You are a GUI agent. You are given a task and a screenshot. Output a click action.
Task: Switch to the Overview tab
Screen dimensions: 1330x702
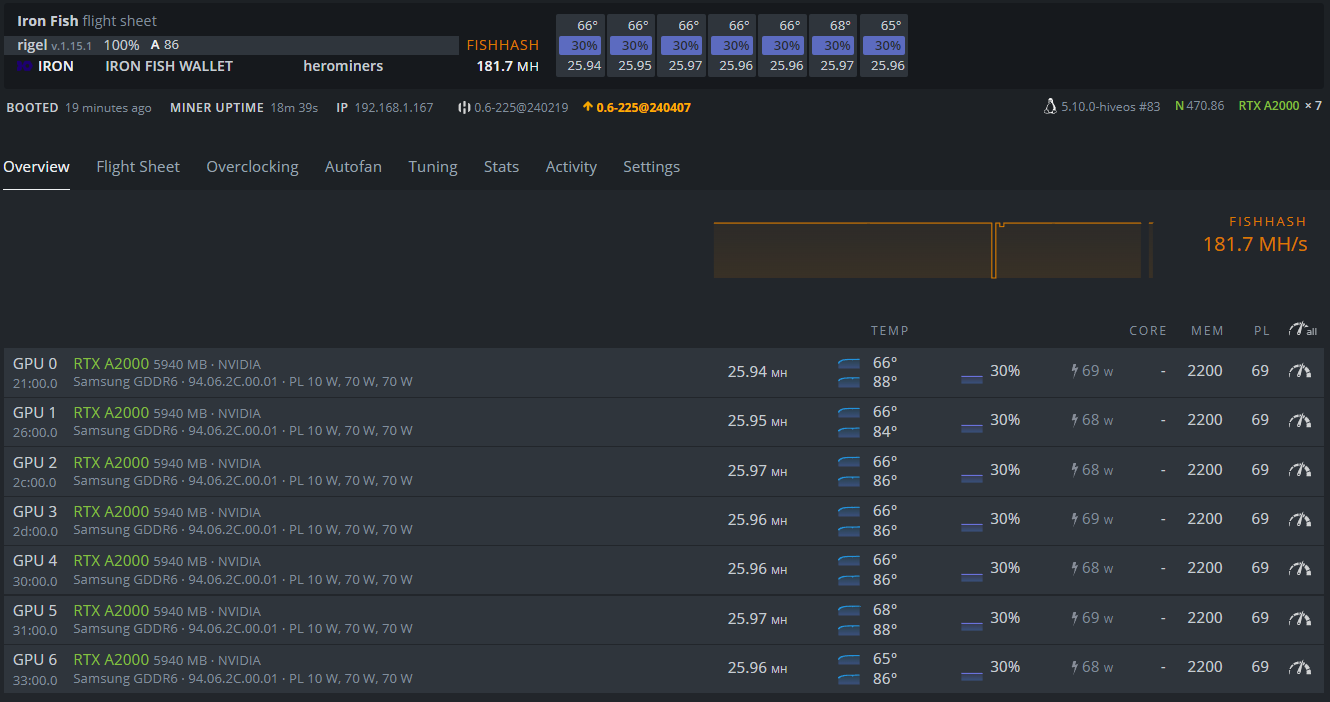(36, 167)
